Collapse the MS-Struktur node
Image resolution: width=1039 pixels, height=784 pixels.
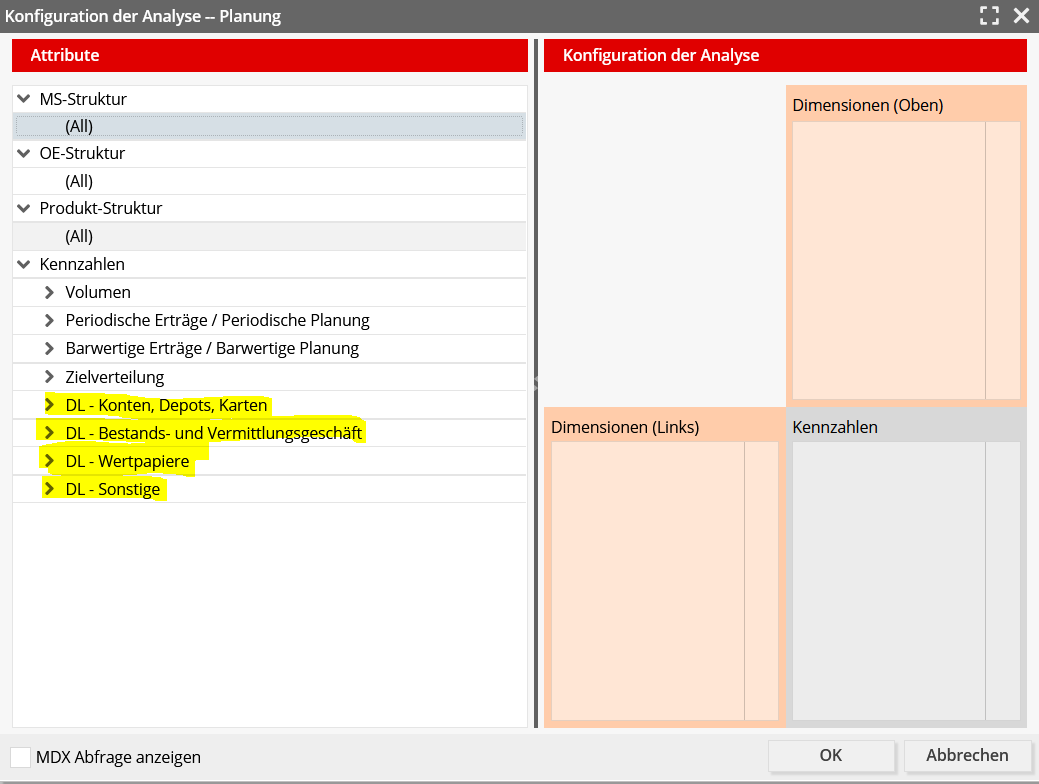(x=24, y=99)
